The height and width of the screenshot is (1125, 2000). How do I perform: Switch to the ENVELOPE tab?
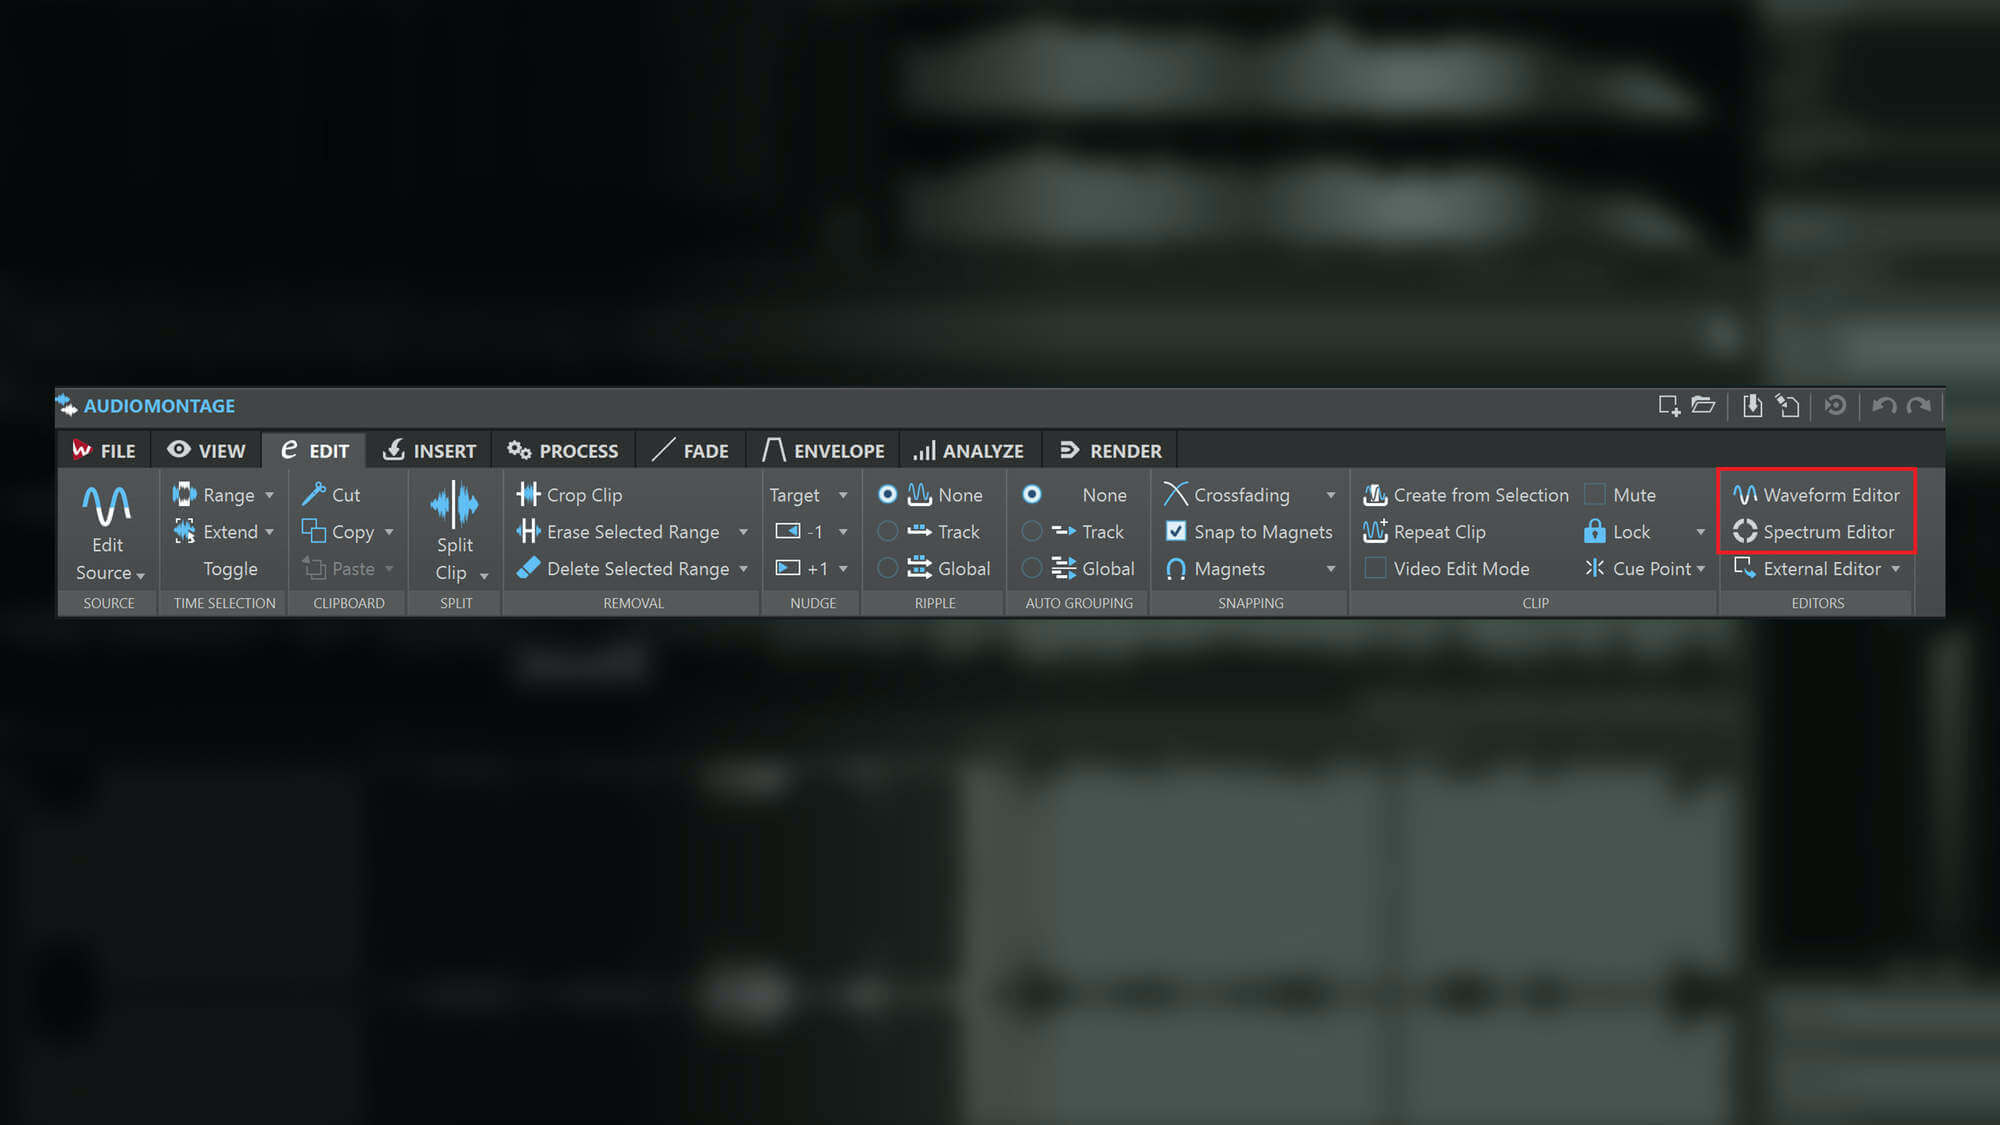(x=823, y=450)
